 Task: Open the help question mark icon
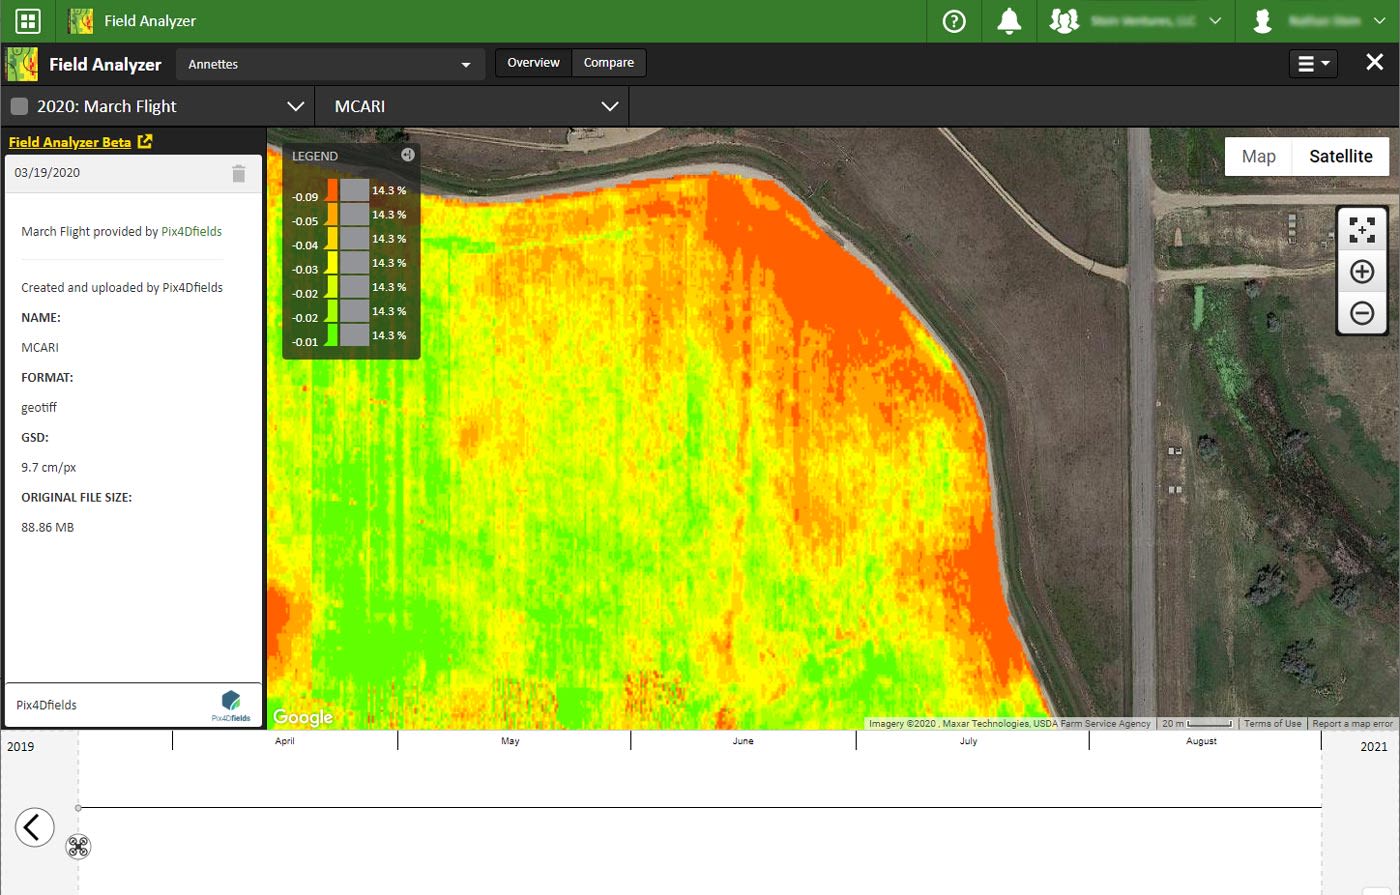point(953,20)
